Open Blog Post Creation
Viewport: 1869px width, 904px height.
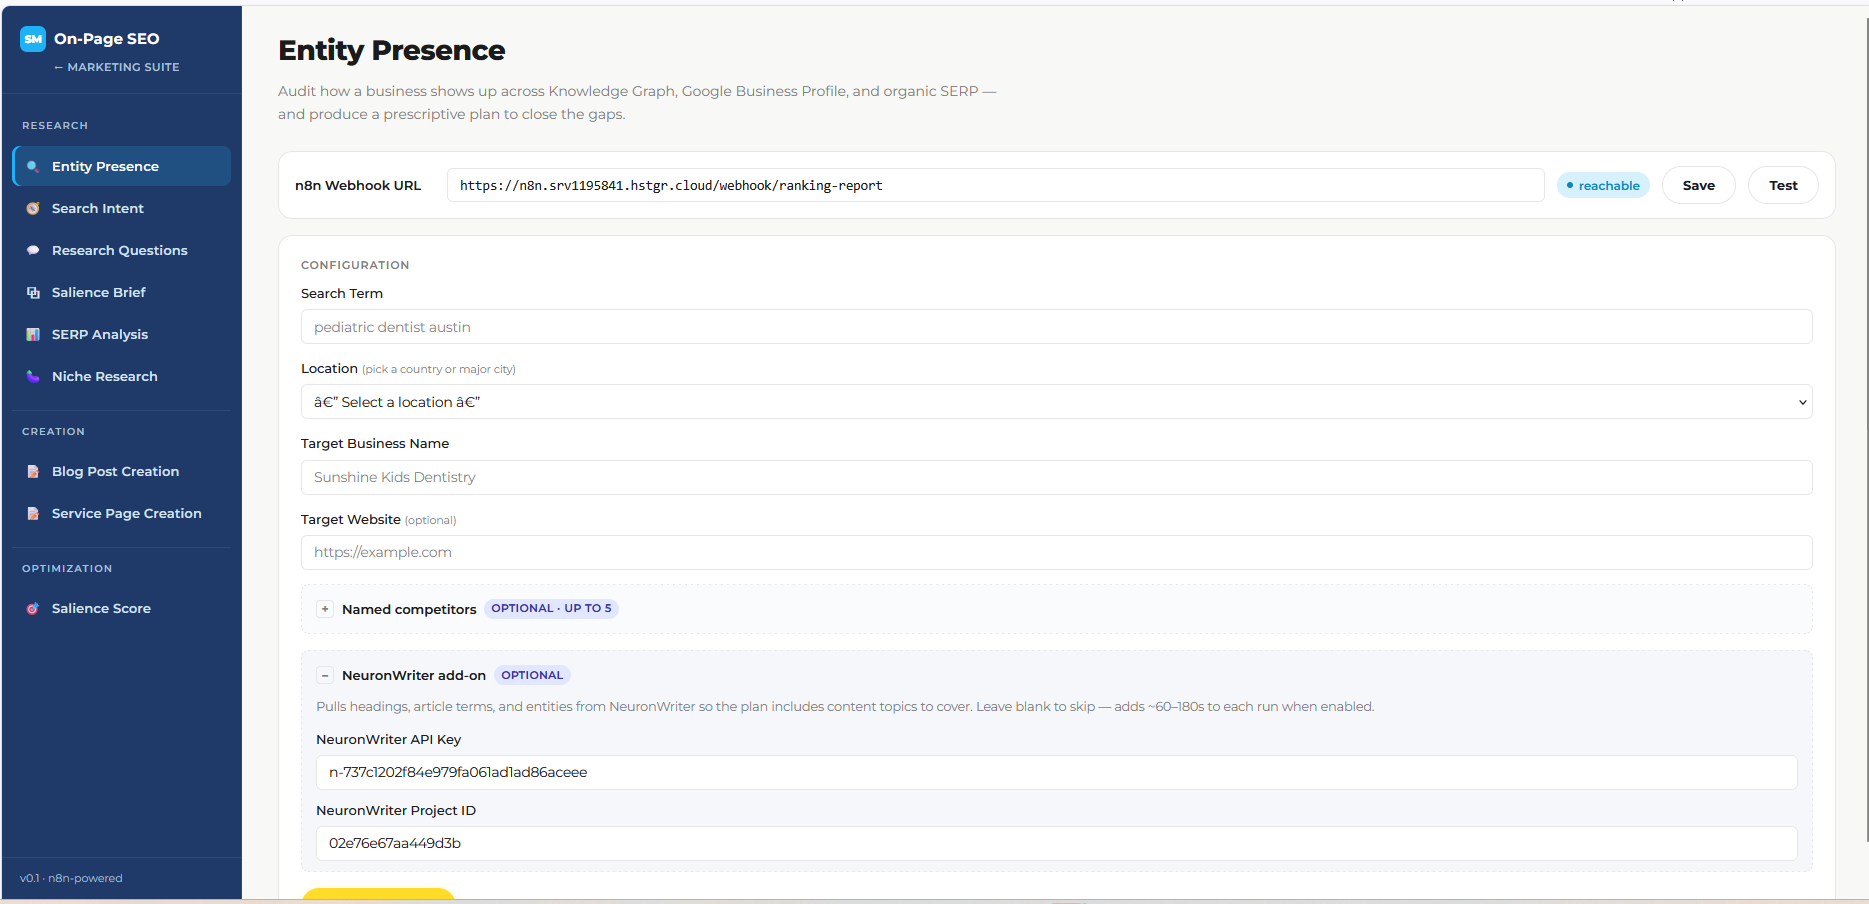click(x=121, y=471)
